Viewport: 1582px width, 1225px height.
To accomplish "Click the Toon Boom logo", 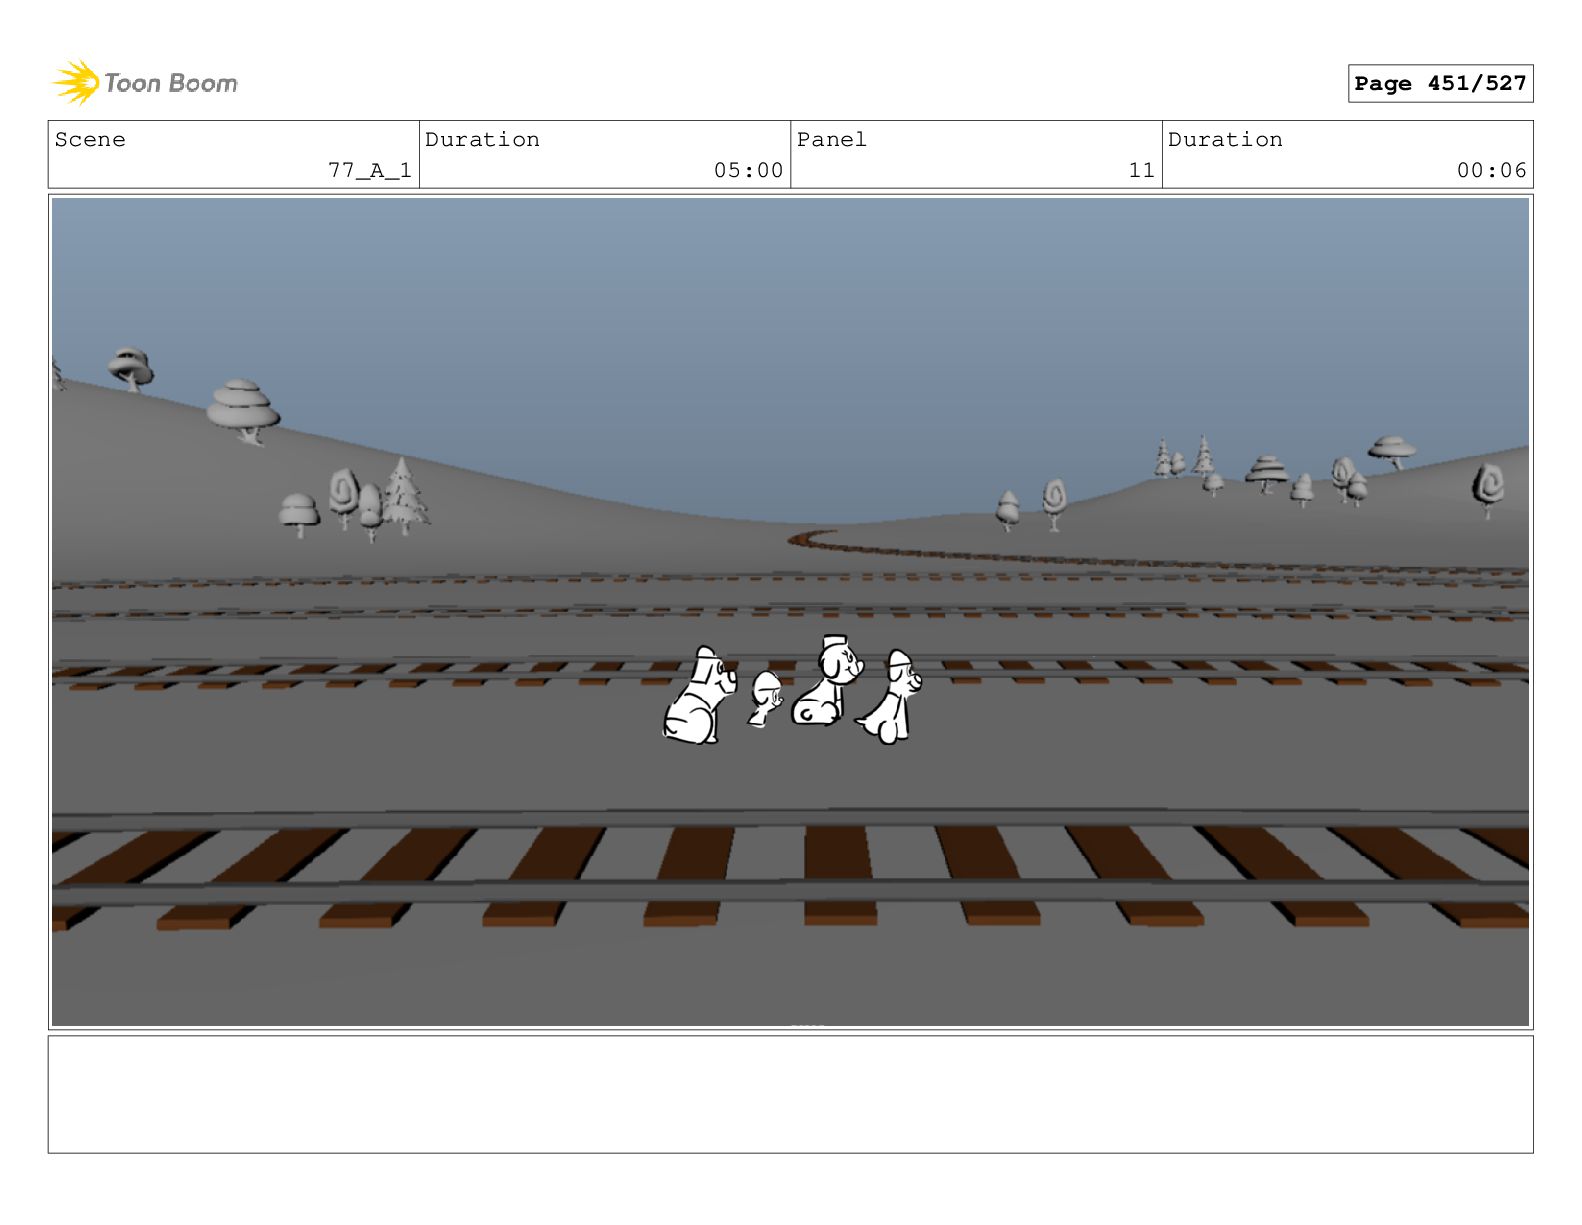I will tap(145, 83).
